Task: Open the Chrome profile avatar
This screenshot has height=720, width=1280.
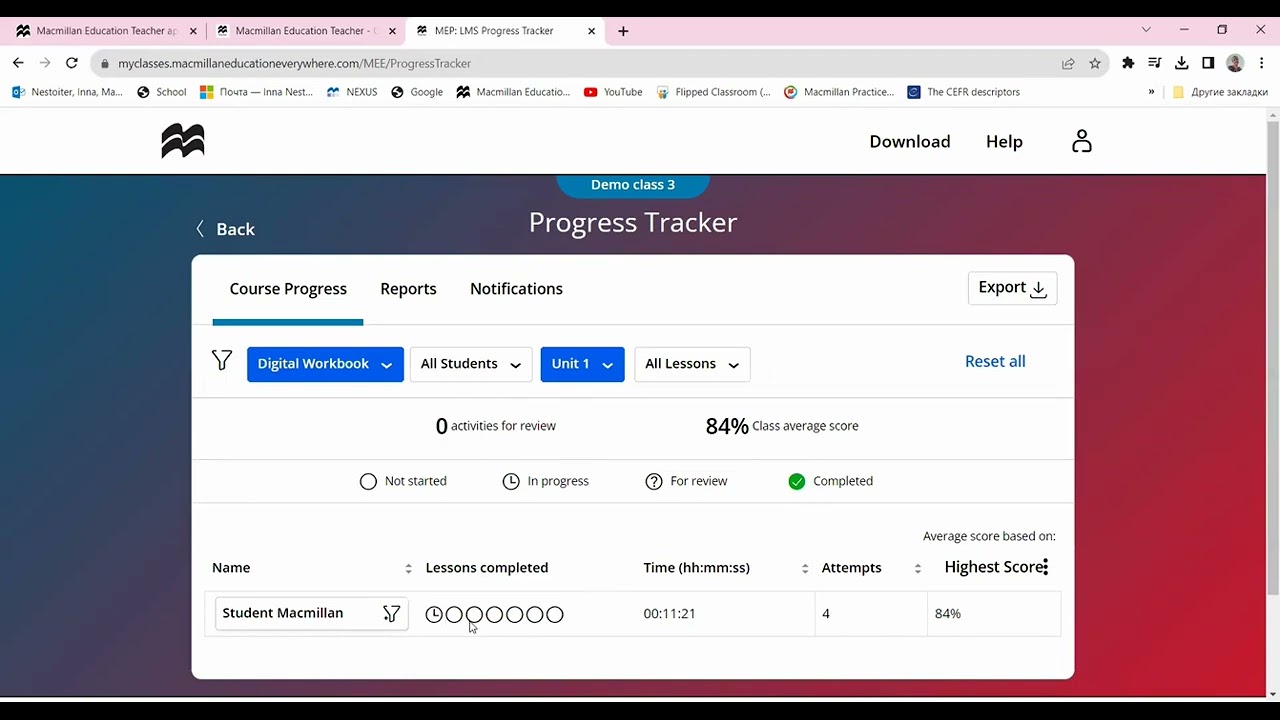Action: [x=1235, y=63]
